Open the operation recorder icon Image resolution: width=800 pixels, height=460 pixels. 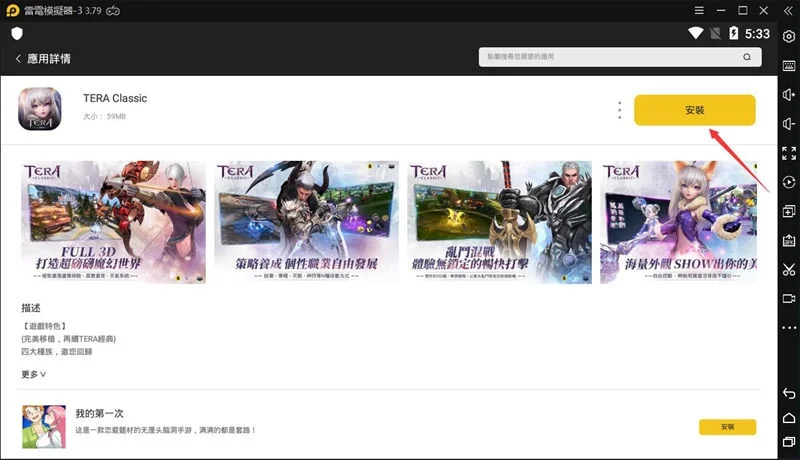[x=789, y=182]
